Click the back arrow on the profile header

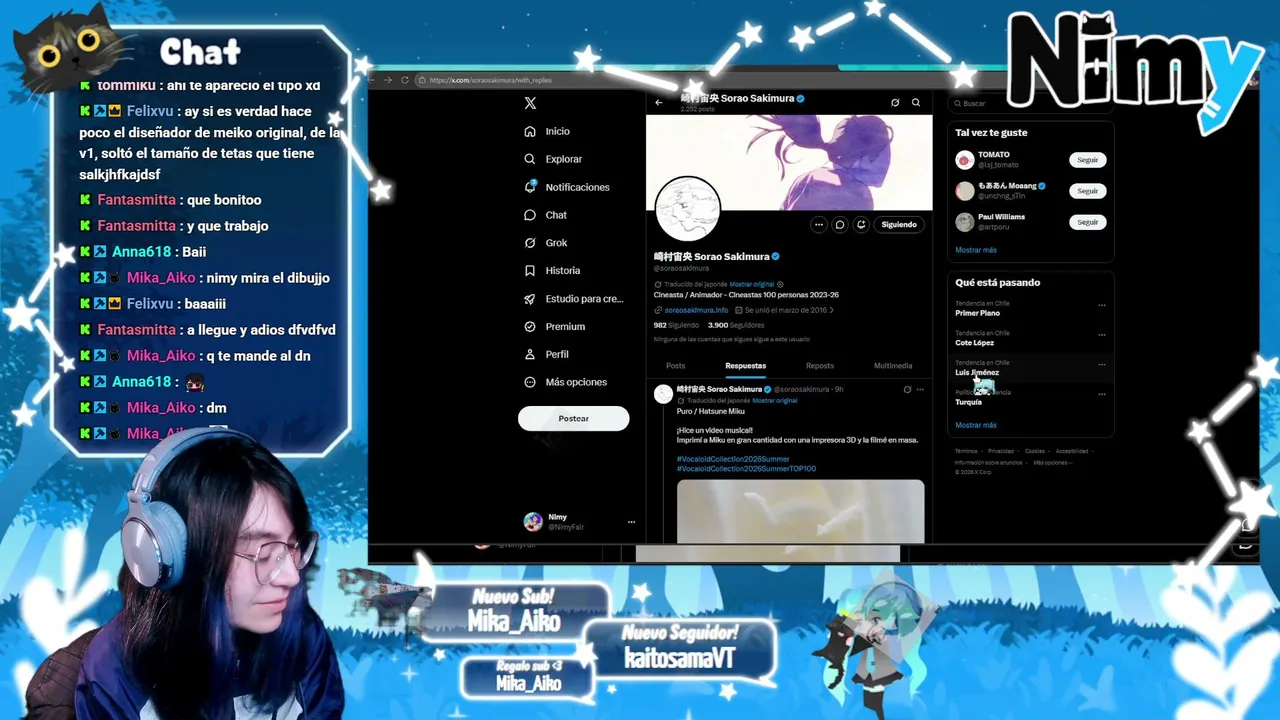(x=659, y=102)
